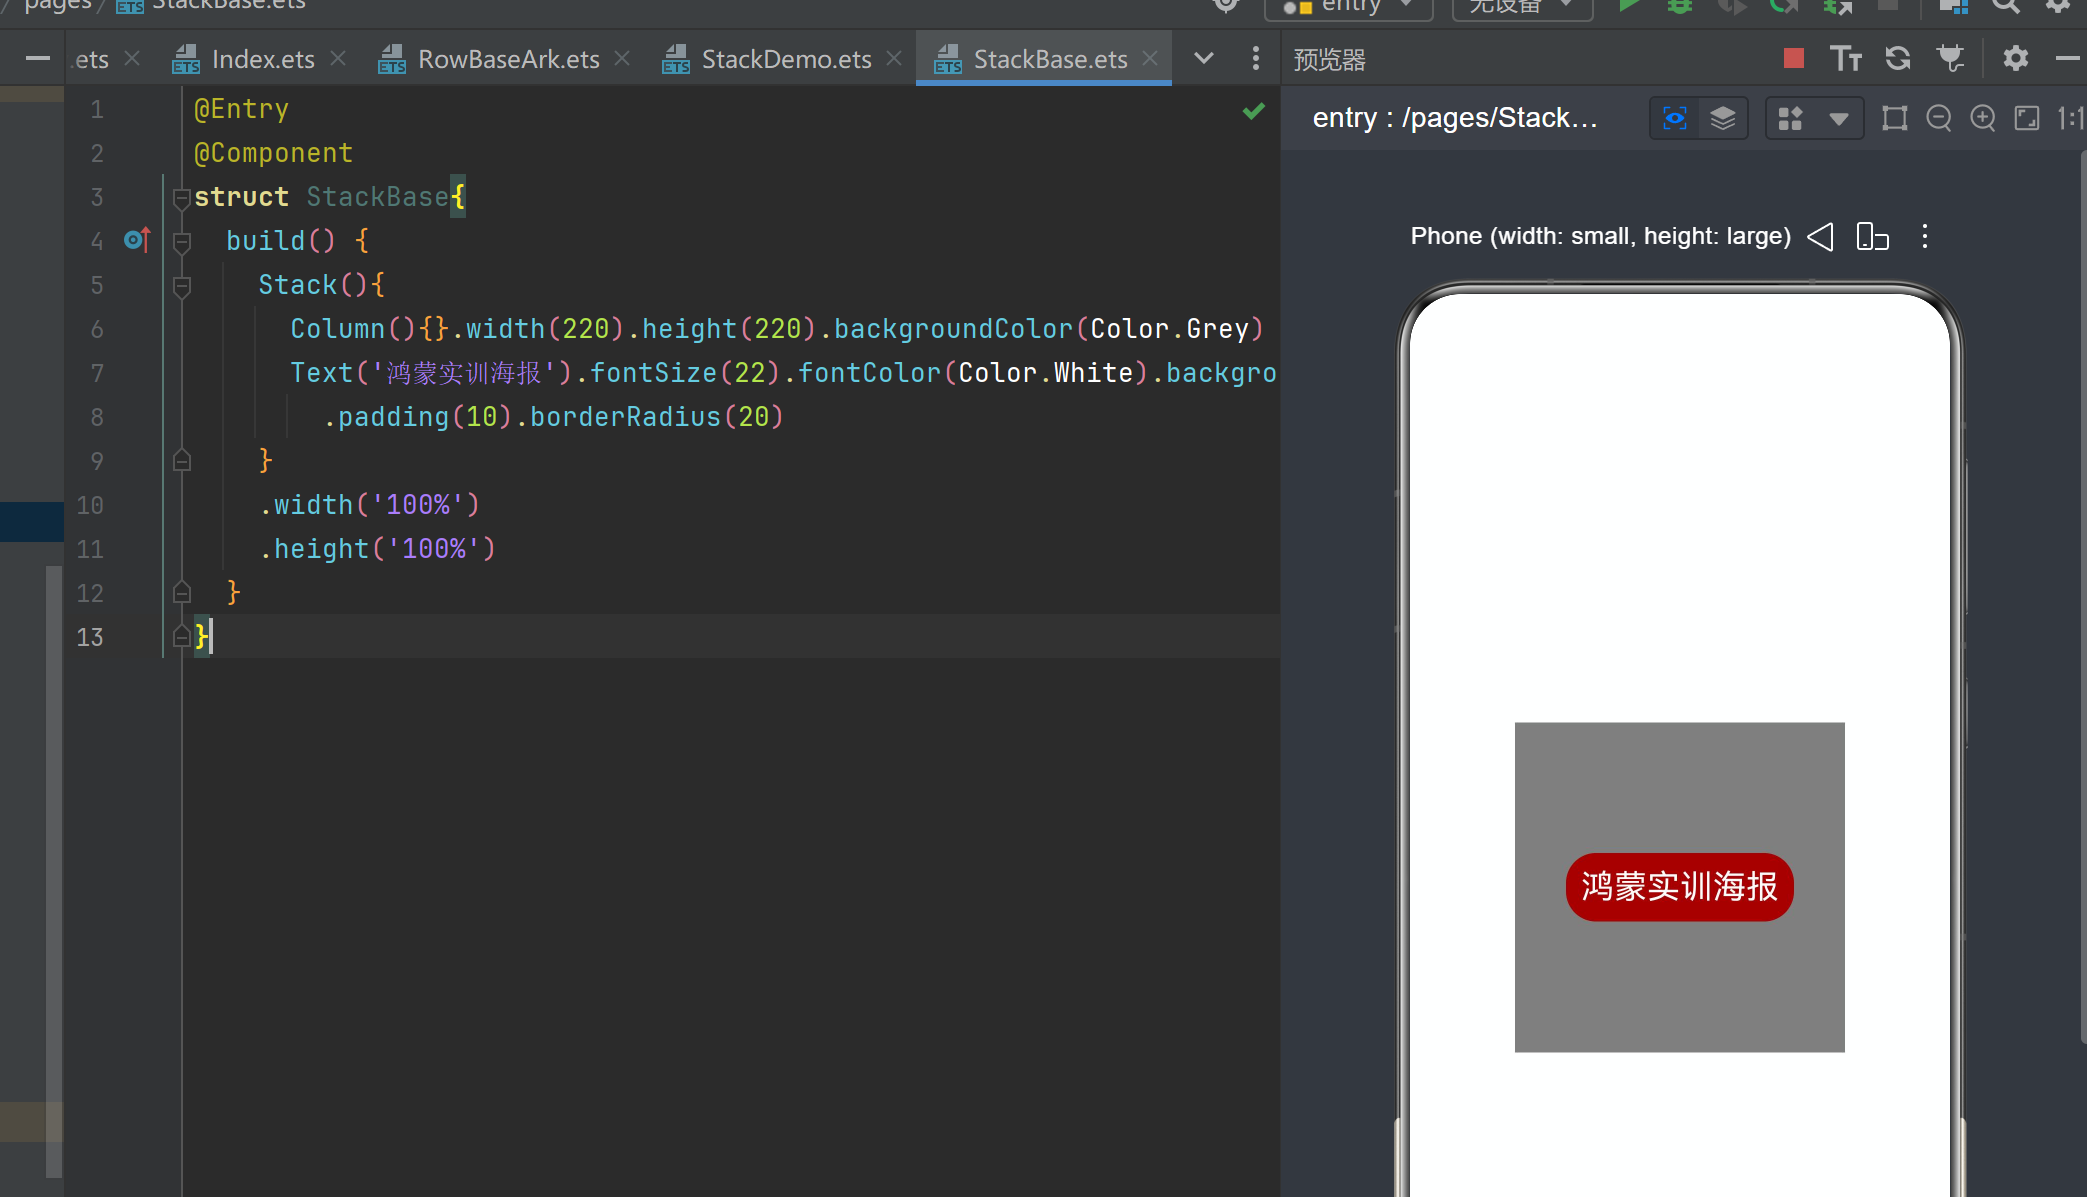Click the closing brace on line 13

point(201,636)
